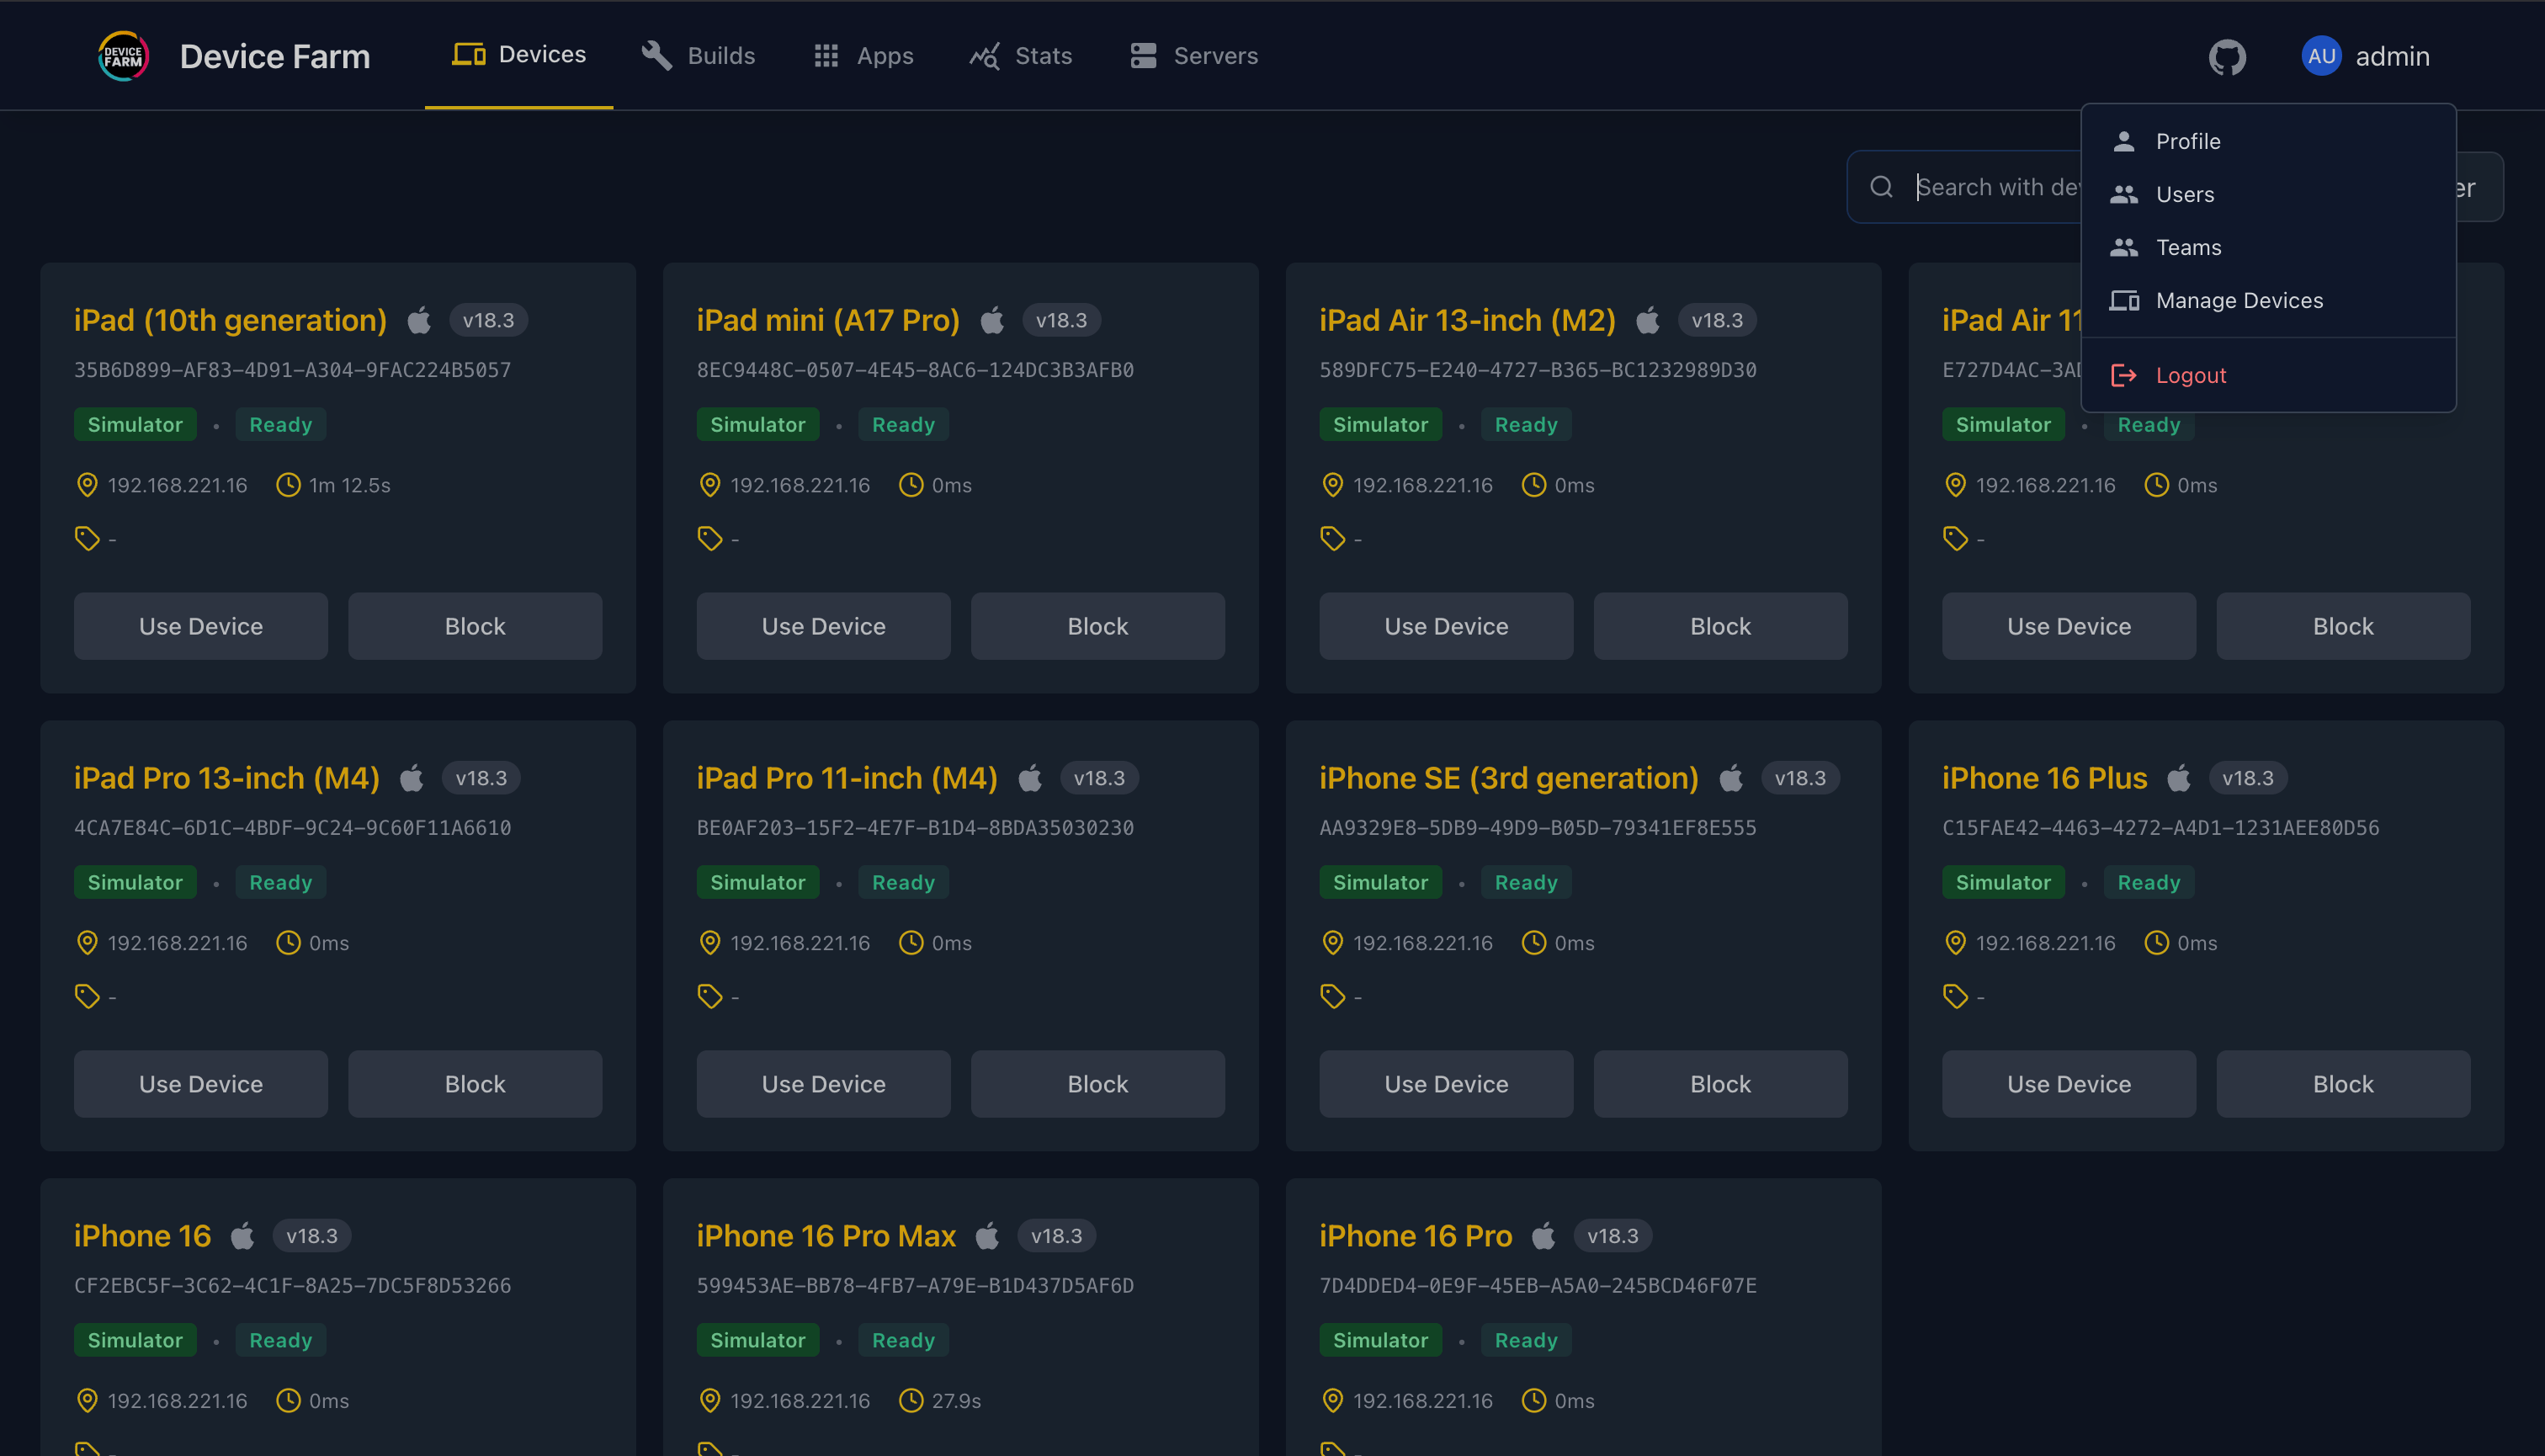Click the Logout icon in the dropdown

tap(2123, 375)
